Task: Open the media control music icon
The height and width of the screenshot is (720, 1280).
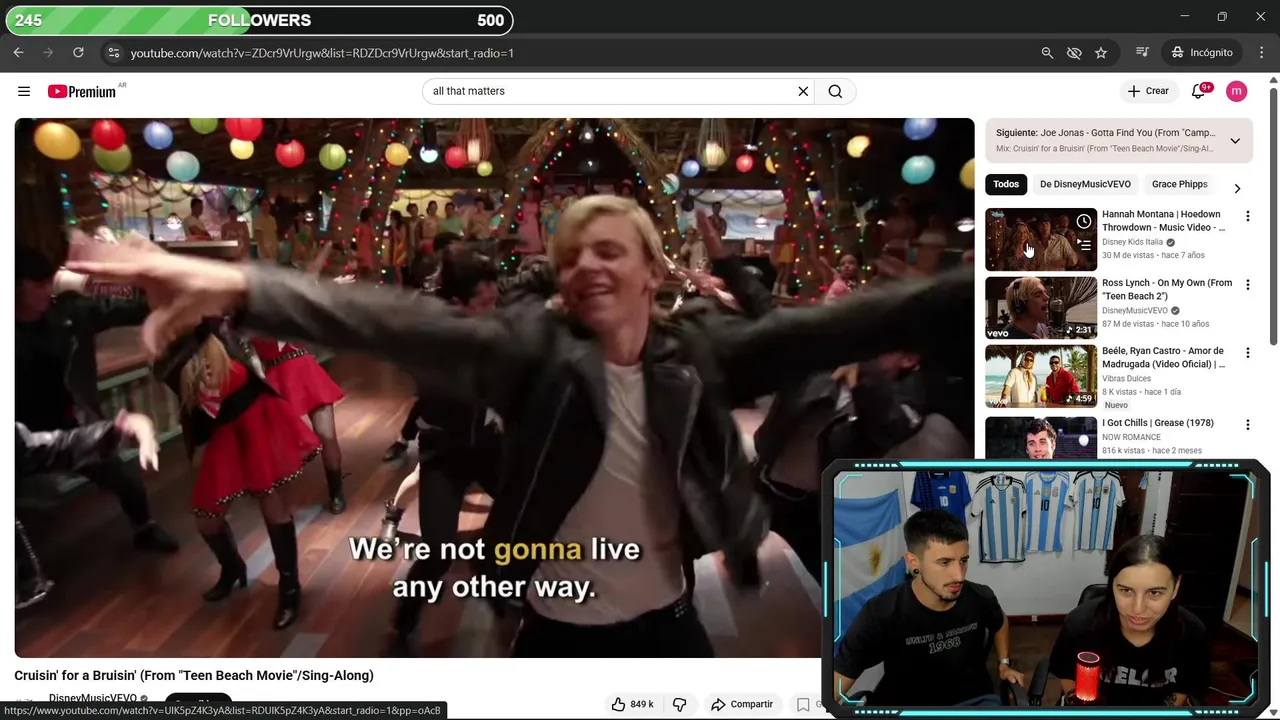Action: click(x=1142, y=52)
